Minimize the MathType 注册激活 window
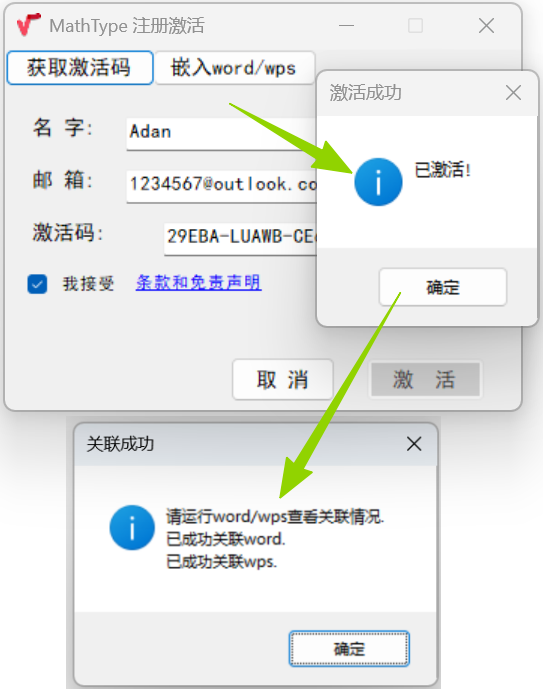The image size is (543, 693). [x=346, y=26]
